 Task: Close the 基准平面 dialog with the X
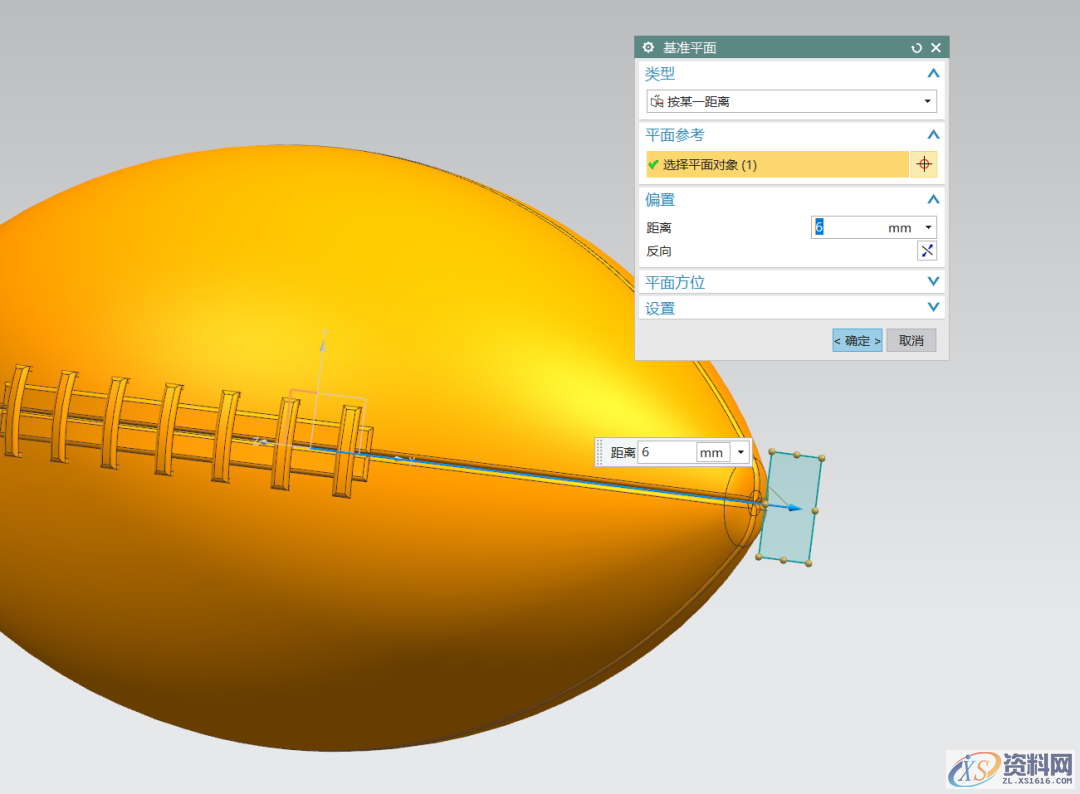[936, 48]
